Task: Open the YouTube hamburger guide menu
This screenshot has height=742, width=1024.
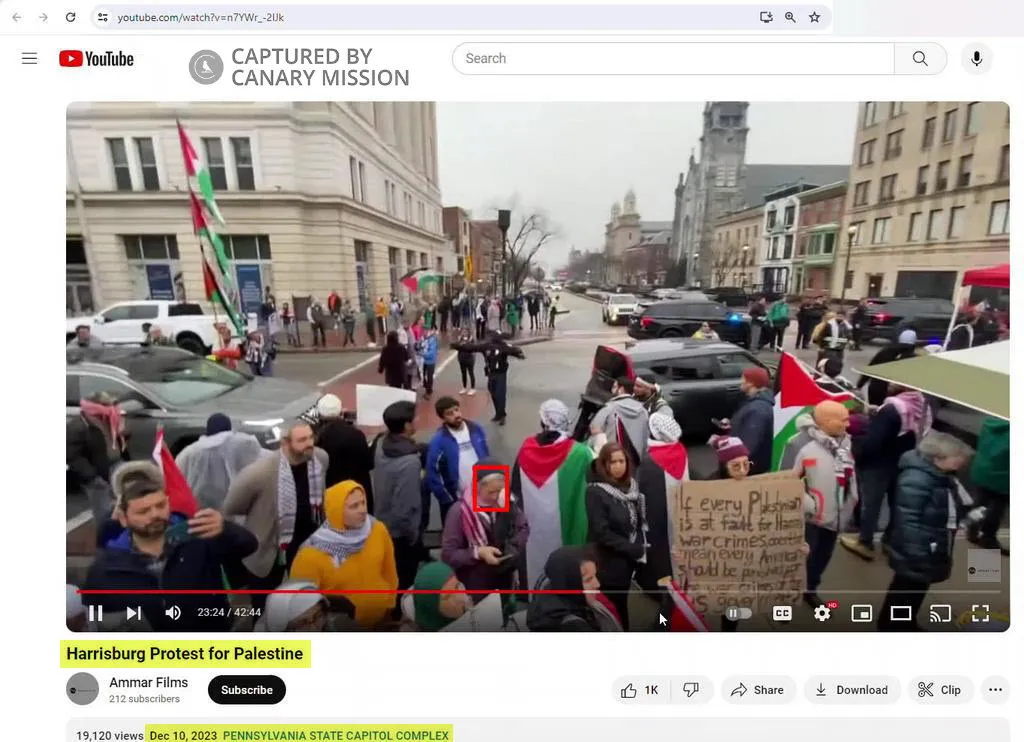Action: coord(29,58)
